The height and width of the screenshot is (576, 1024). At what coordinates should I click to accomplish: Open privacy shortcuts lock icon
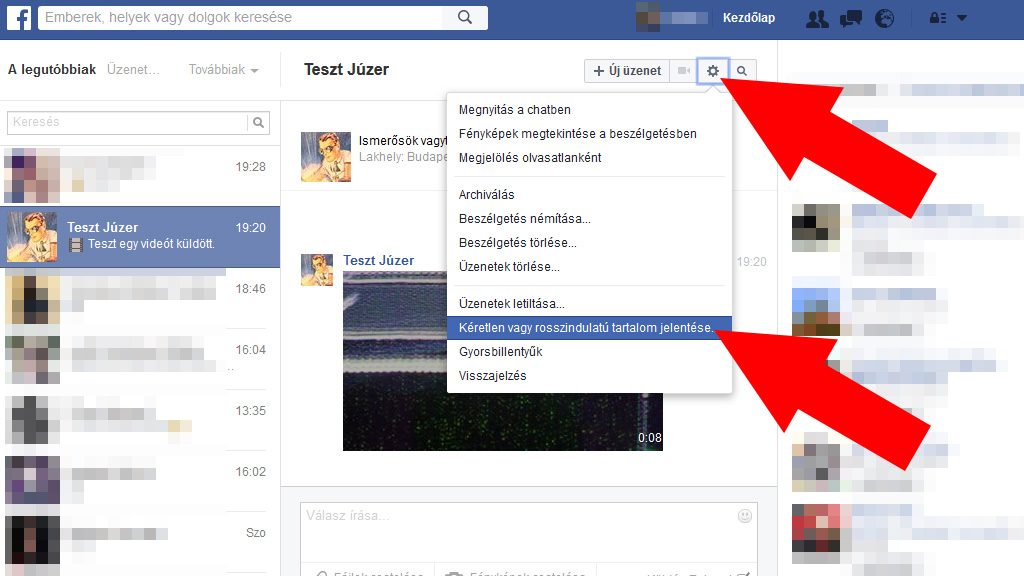[x=939, y=18]
